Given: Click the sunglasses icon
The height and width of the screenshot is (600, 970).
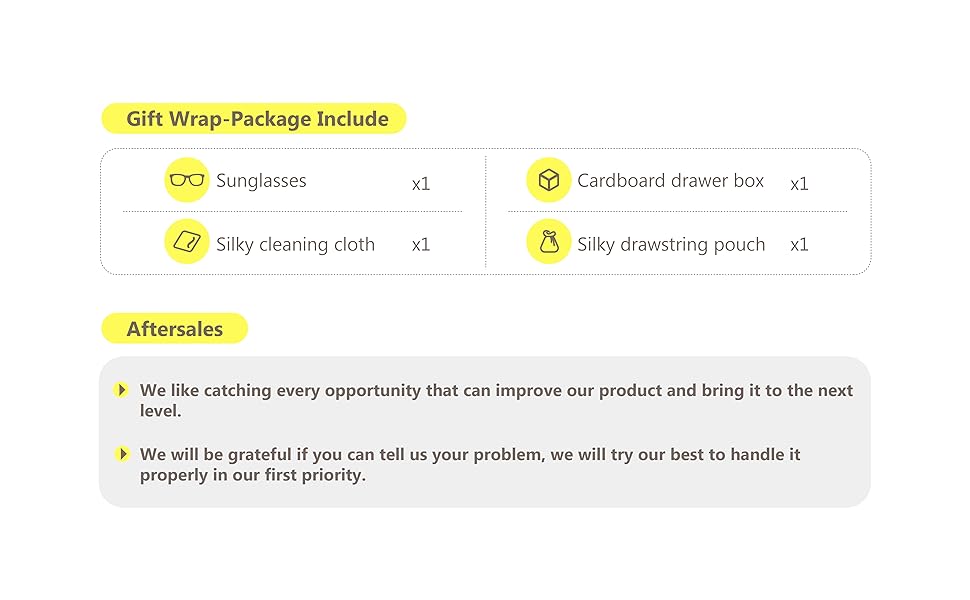Looking at the screenshot, I should [187, 180].
